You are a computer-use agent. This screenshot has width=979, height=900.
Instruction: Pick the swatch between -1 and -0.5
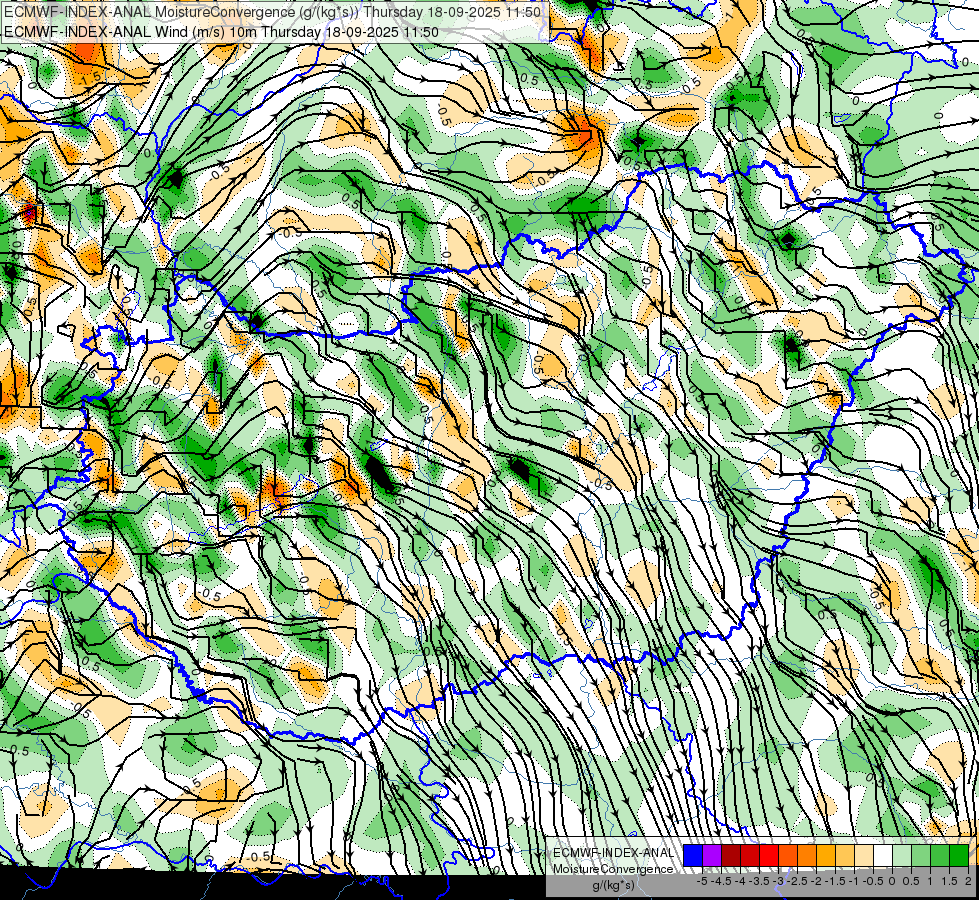pyautogui.click(x=863, y=855)
